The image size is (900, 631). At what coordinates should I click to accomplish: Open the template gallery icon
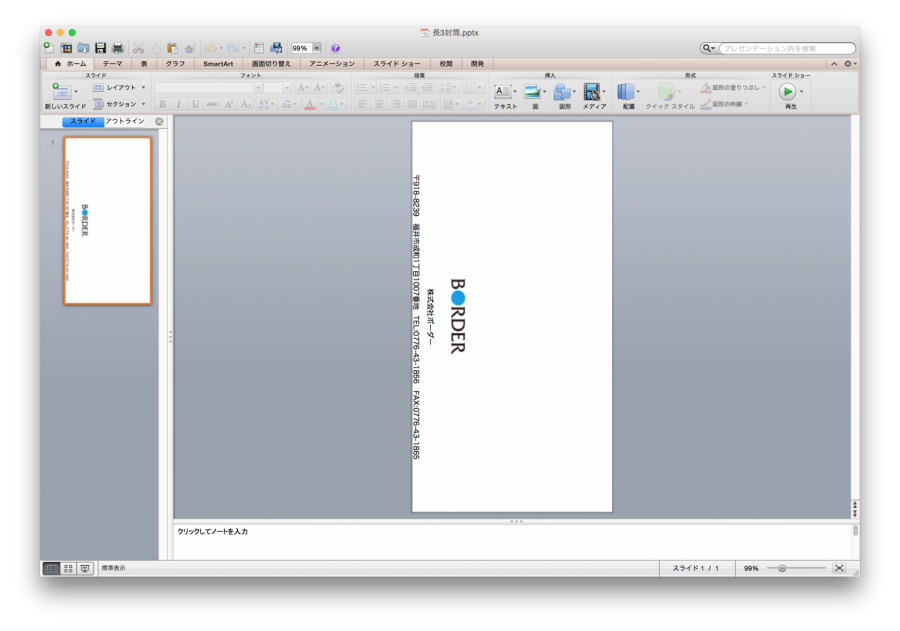pyautogui.click(x=66, y=48)
